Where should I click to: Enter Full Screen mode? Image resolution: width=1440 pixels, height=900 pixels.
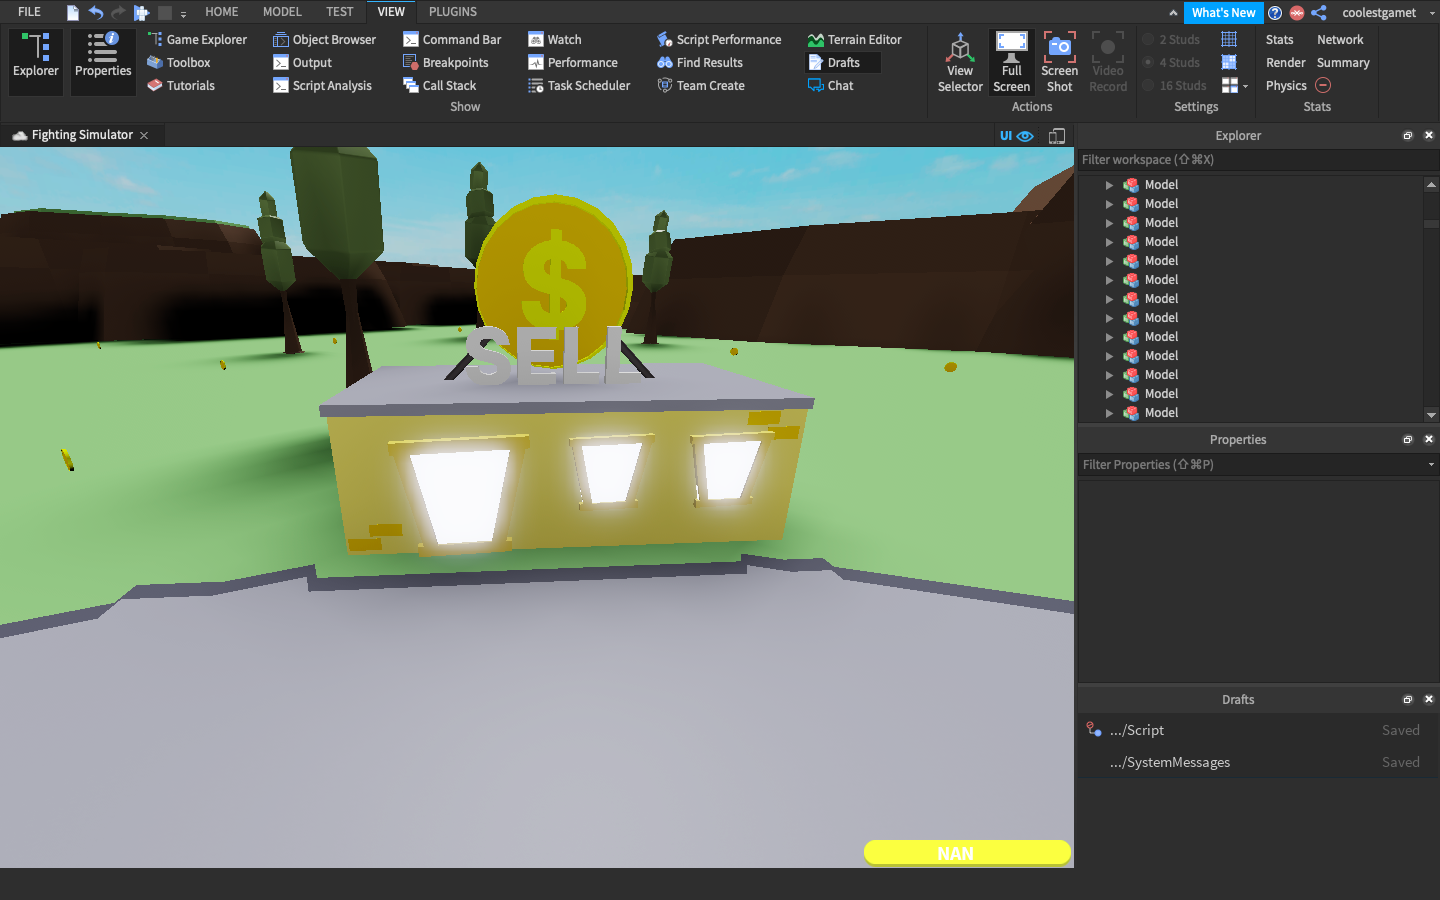pyautogui.click(x=1012, y=63)
